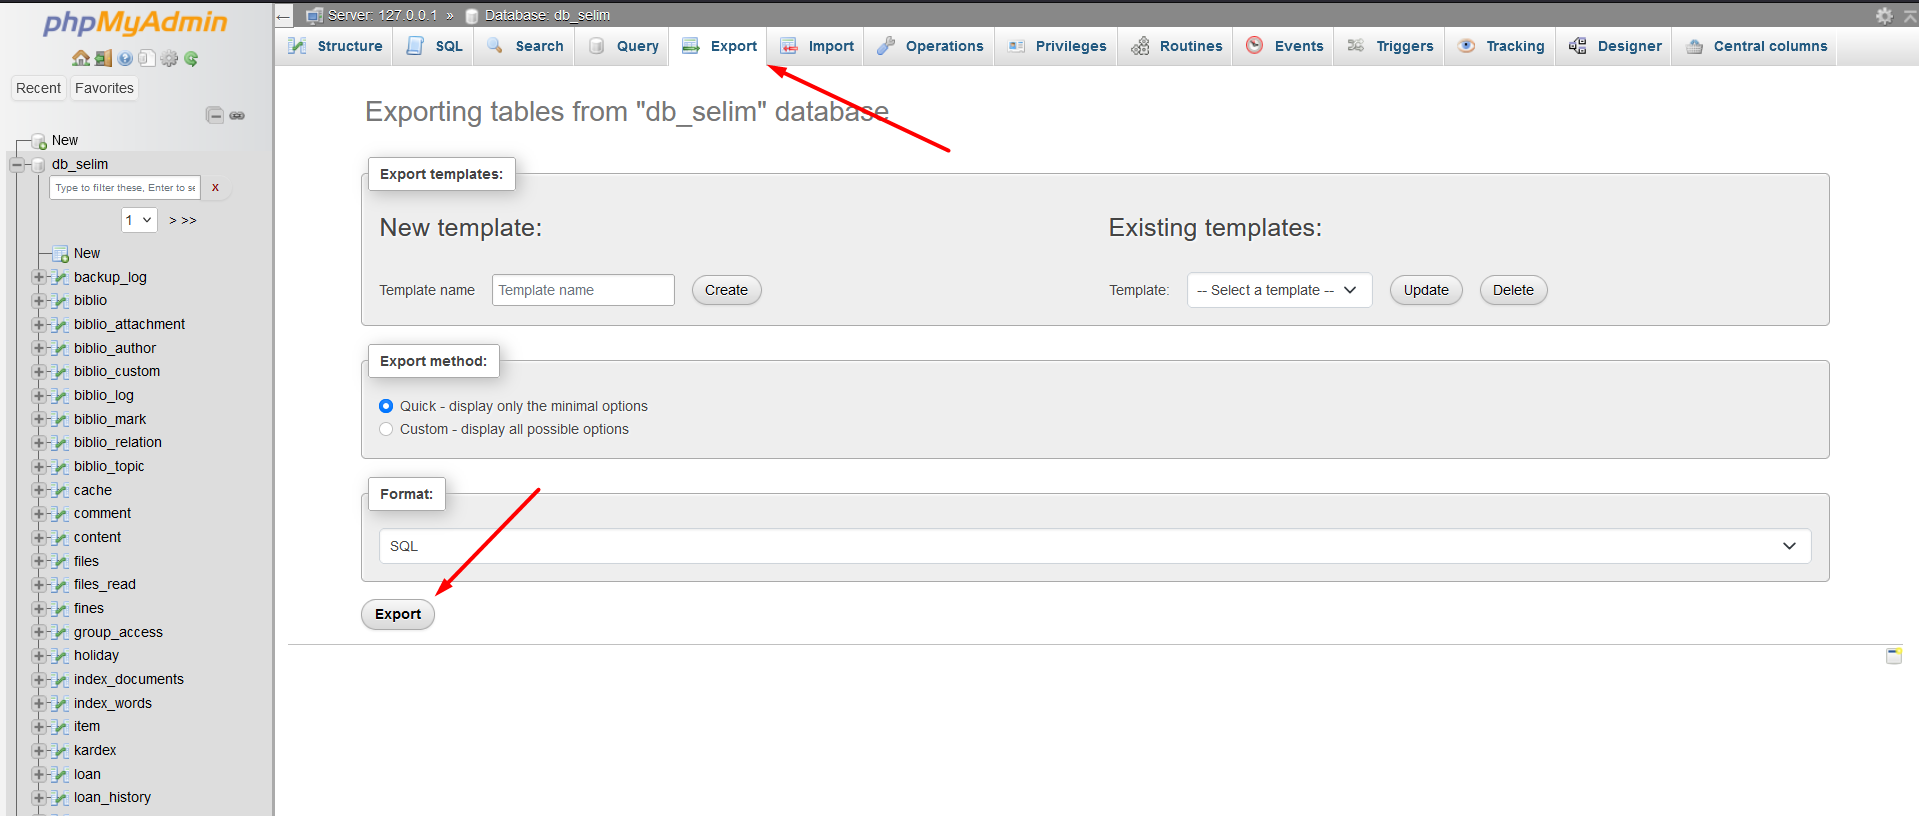Screen dimensions: 1919x816
Task: Open the Import tab
Action: click(817, 46)
